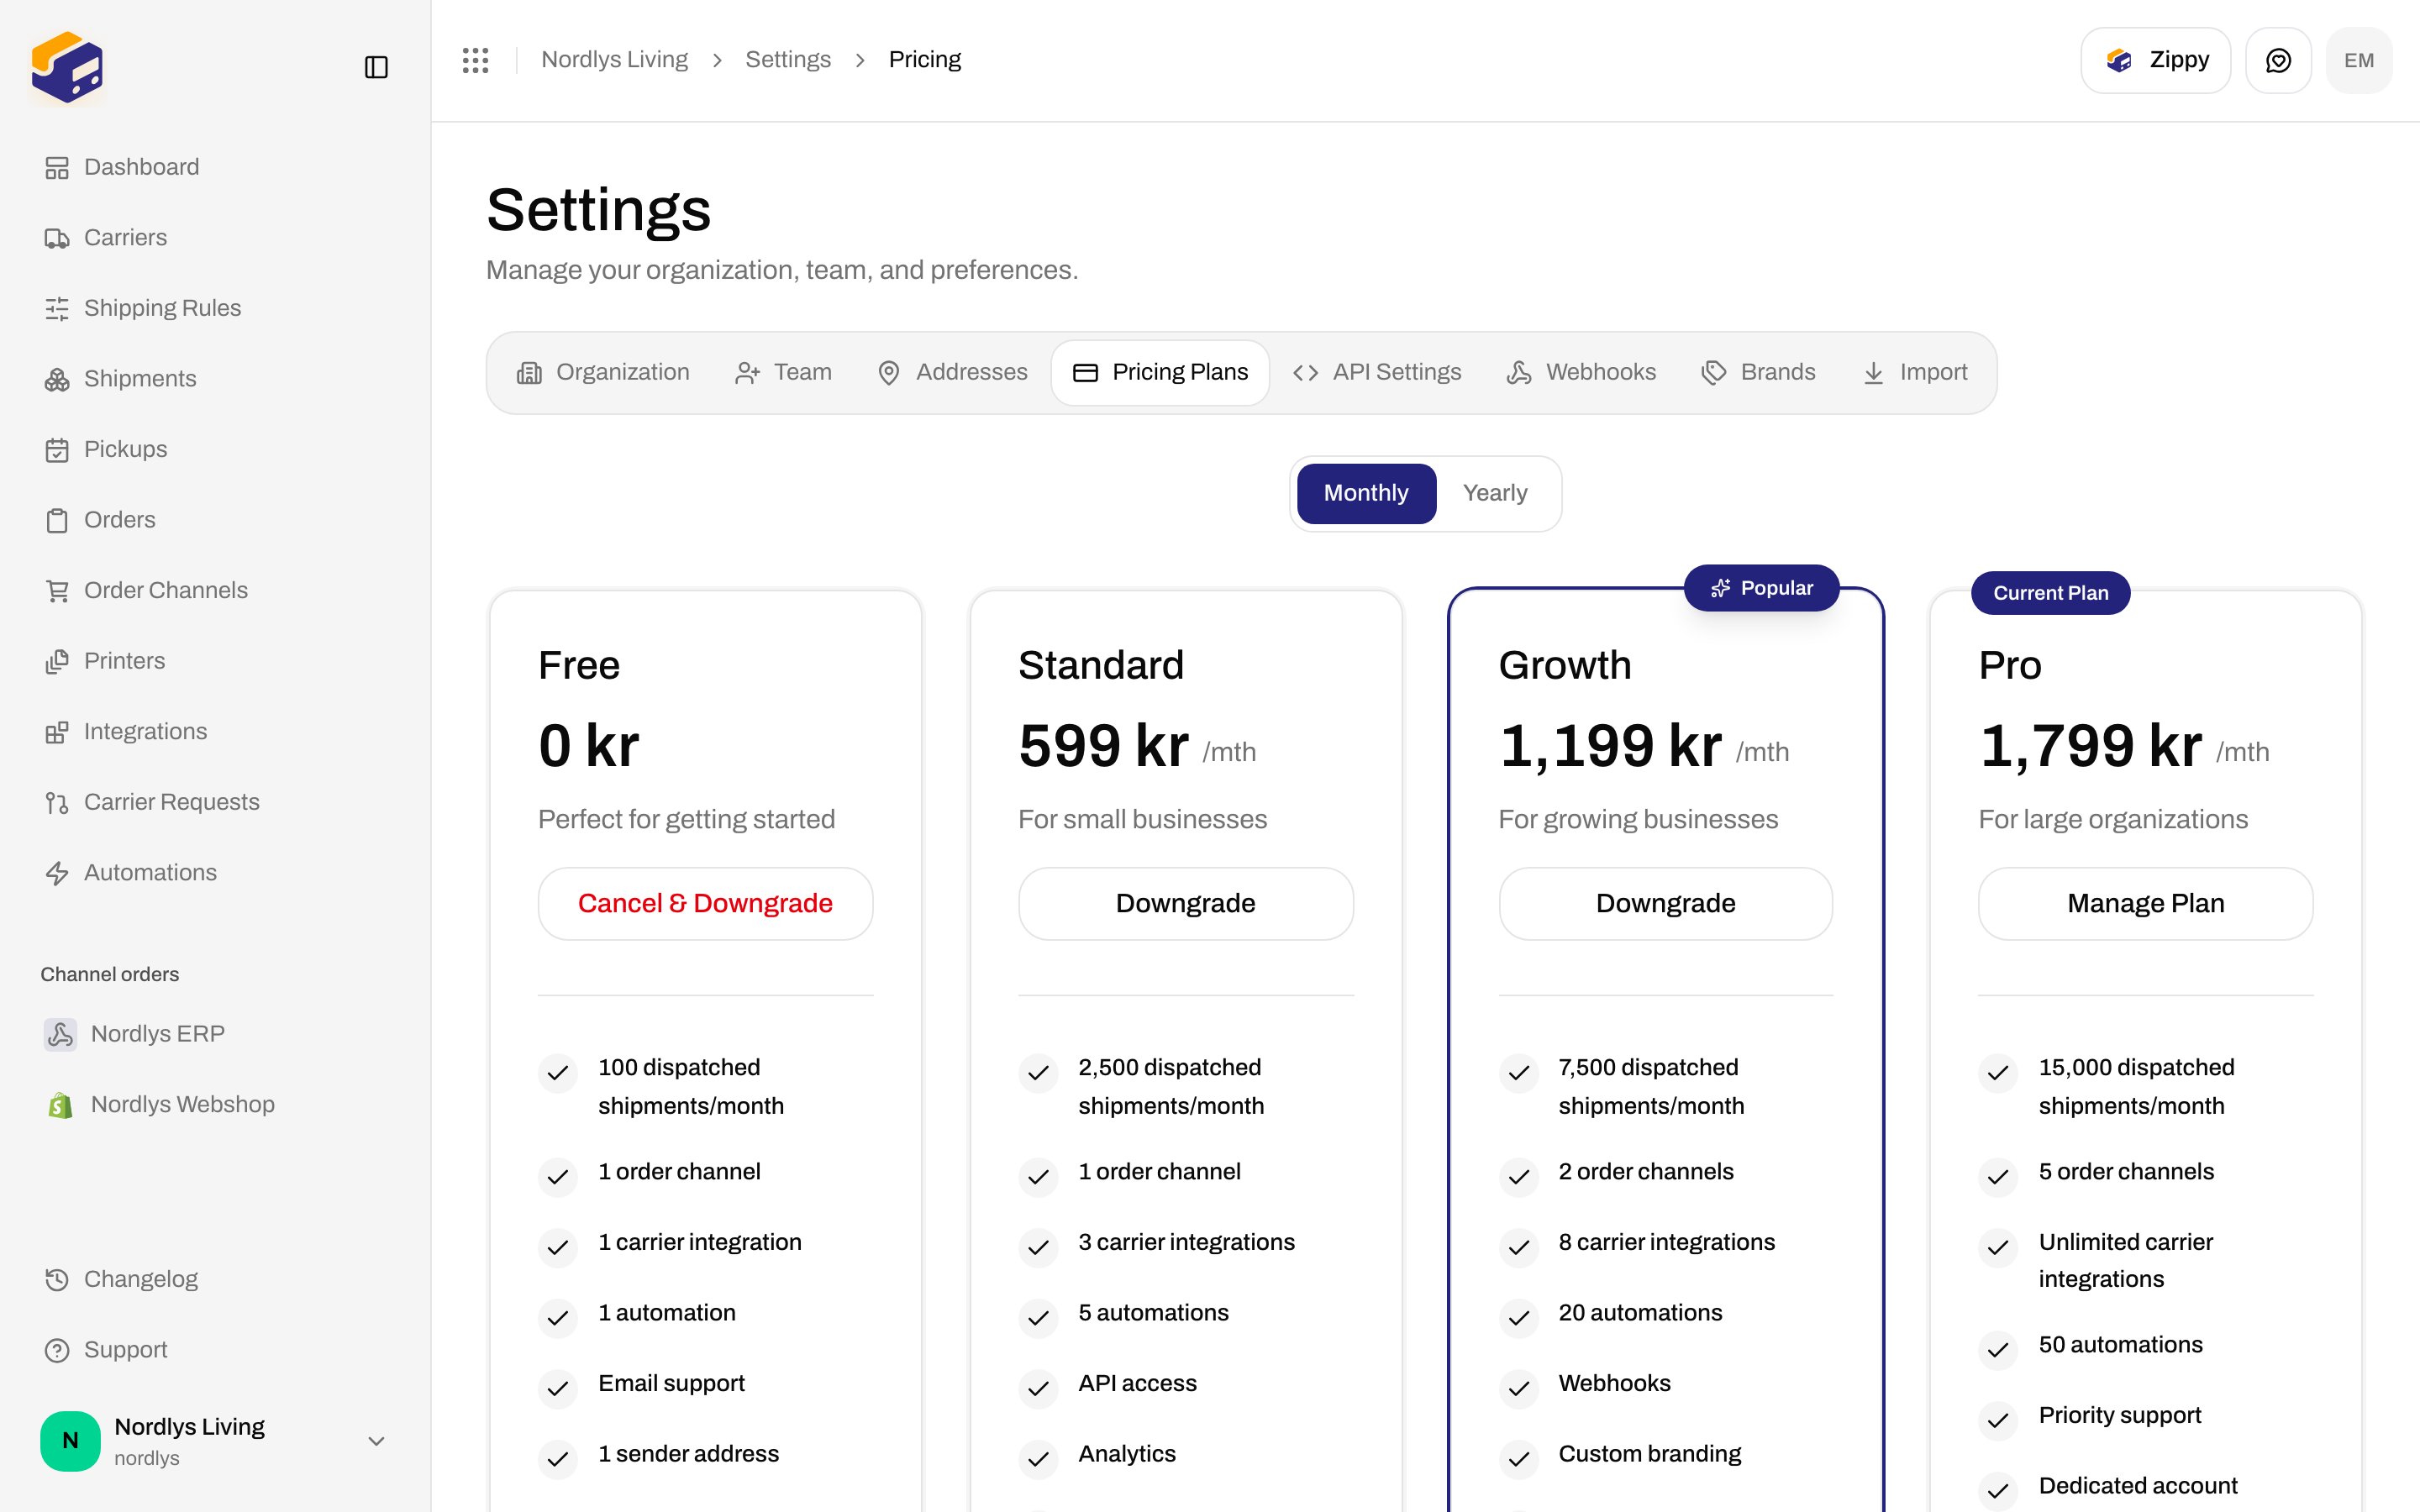Screen dimensions: 2420x1512
Task: Open the Team settings tab
Action: pos(784,372)
